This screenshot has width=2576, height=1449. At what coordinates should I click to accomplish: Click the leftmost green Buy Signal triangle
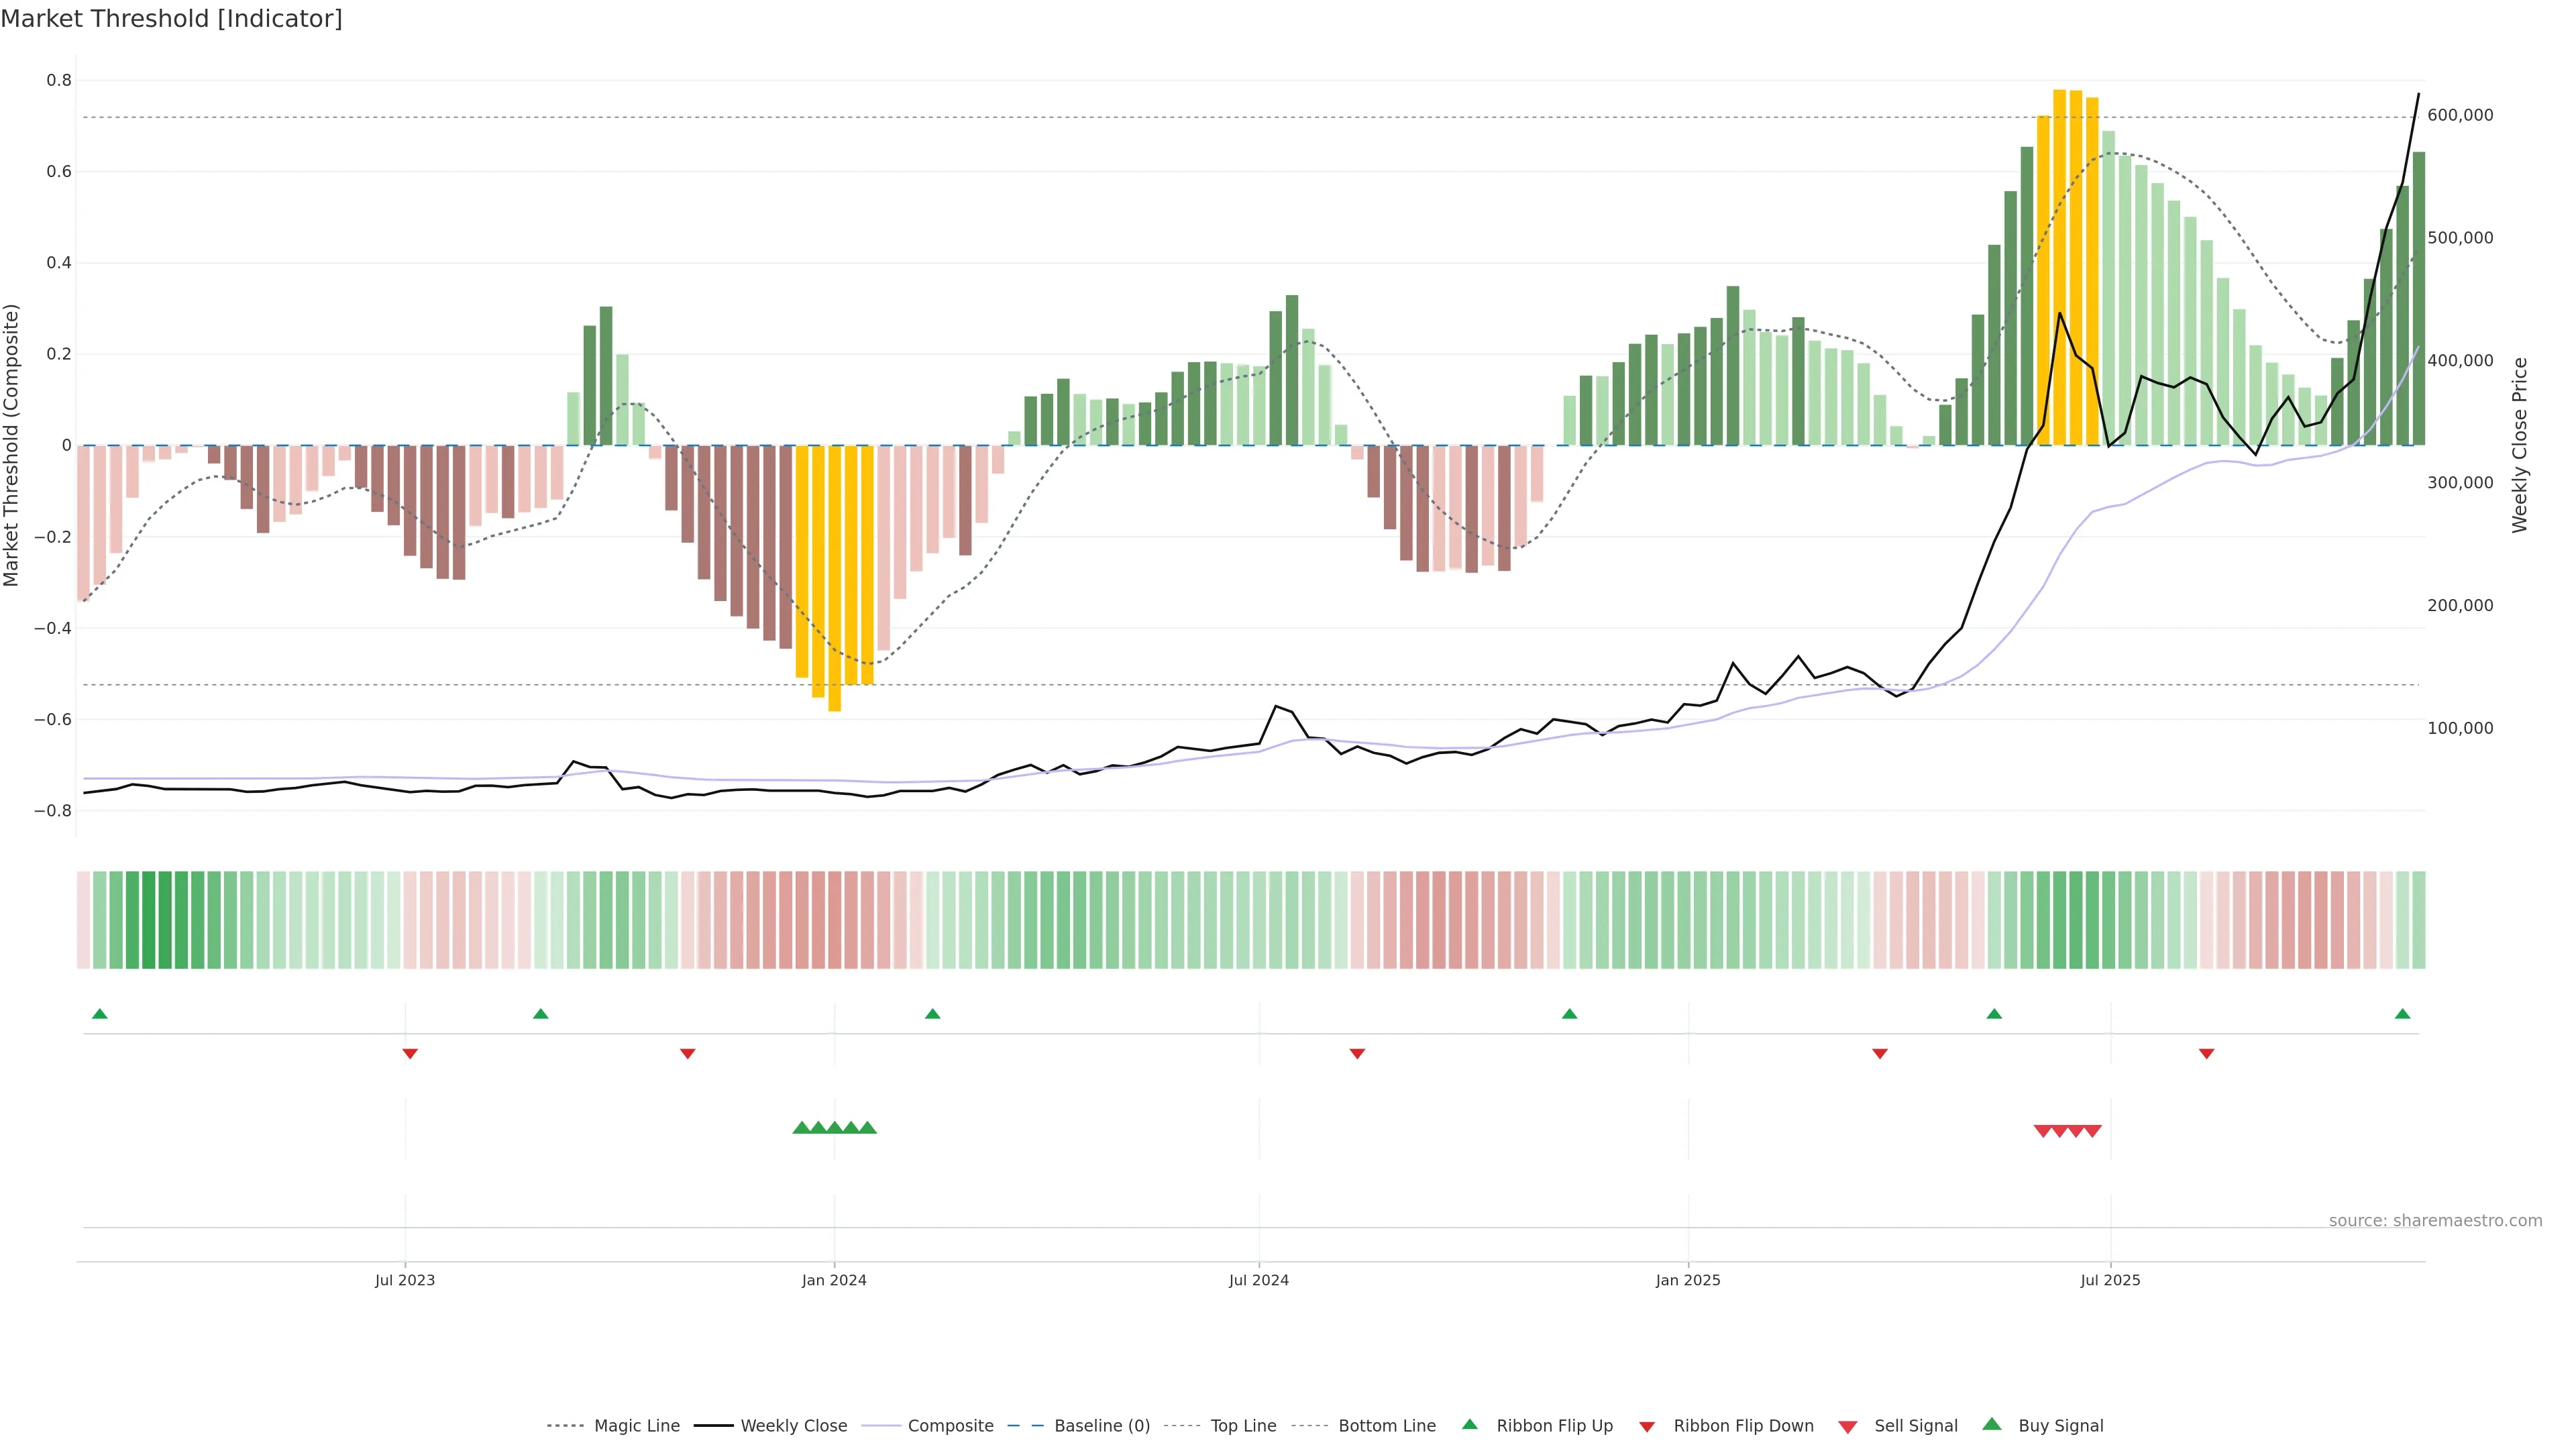point(801,1128)
